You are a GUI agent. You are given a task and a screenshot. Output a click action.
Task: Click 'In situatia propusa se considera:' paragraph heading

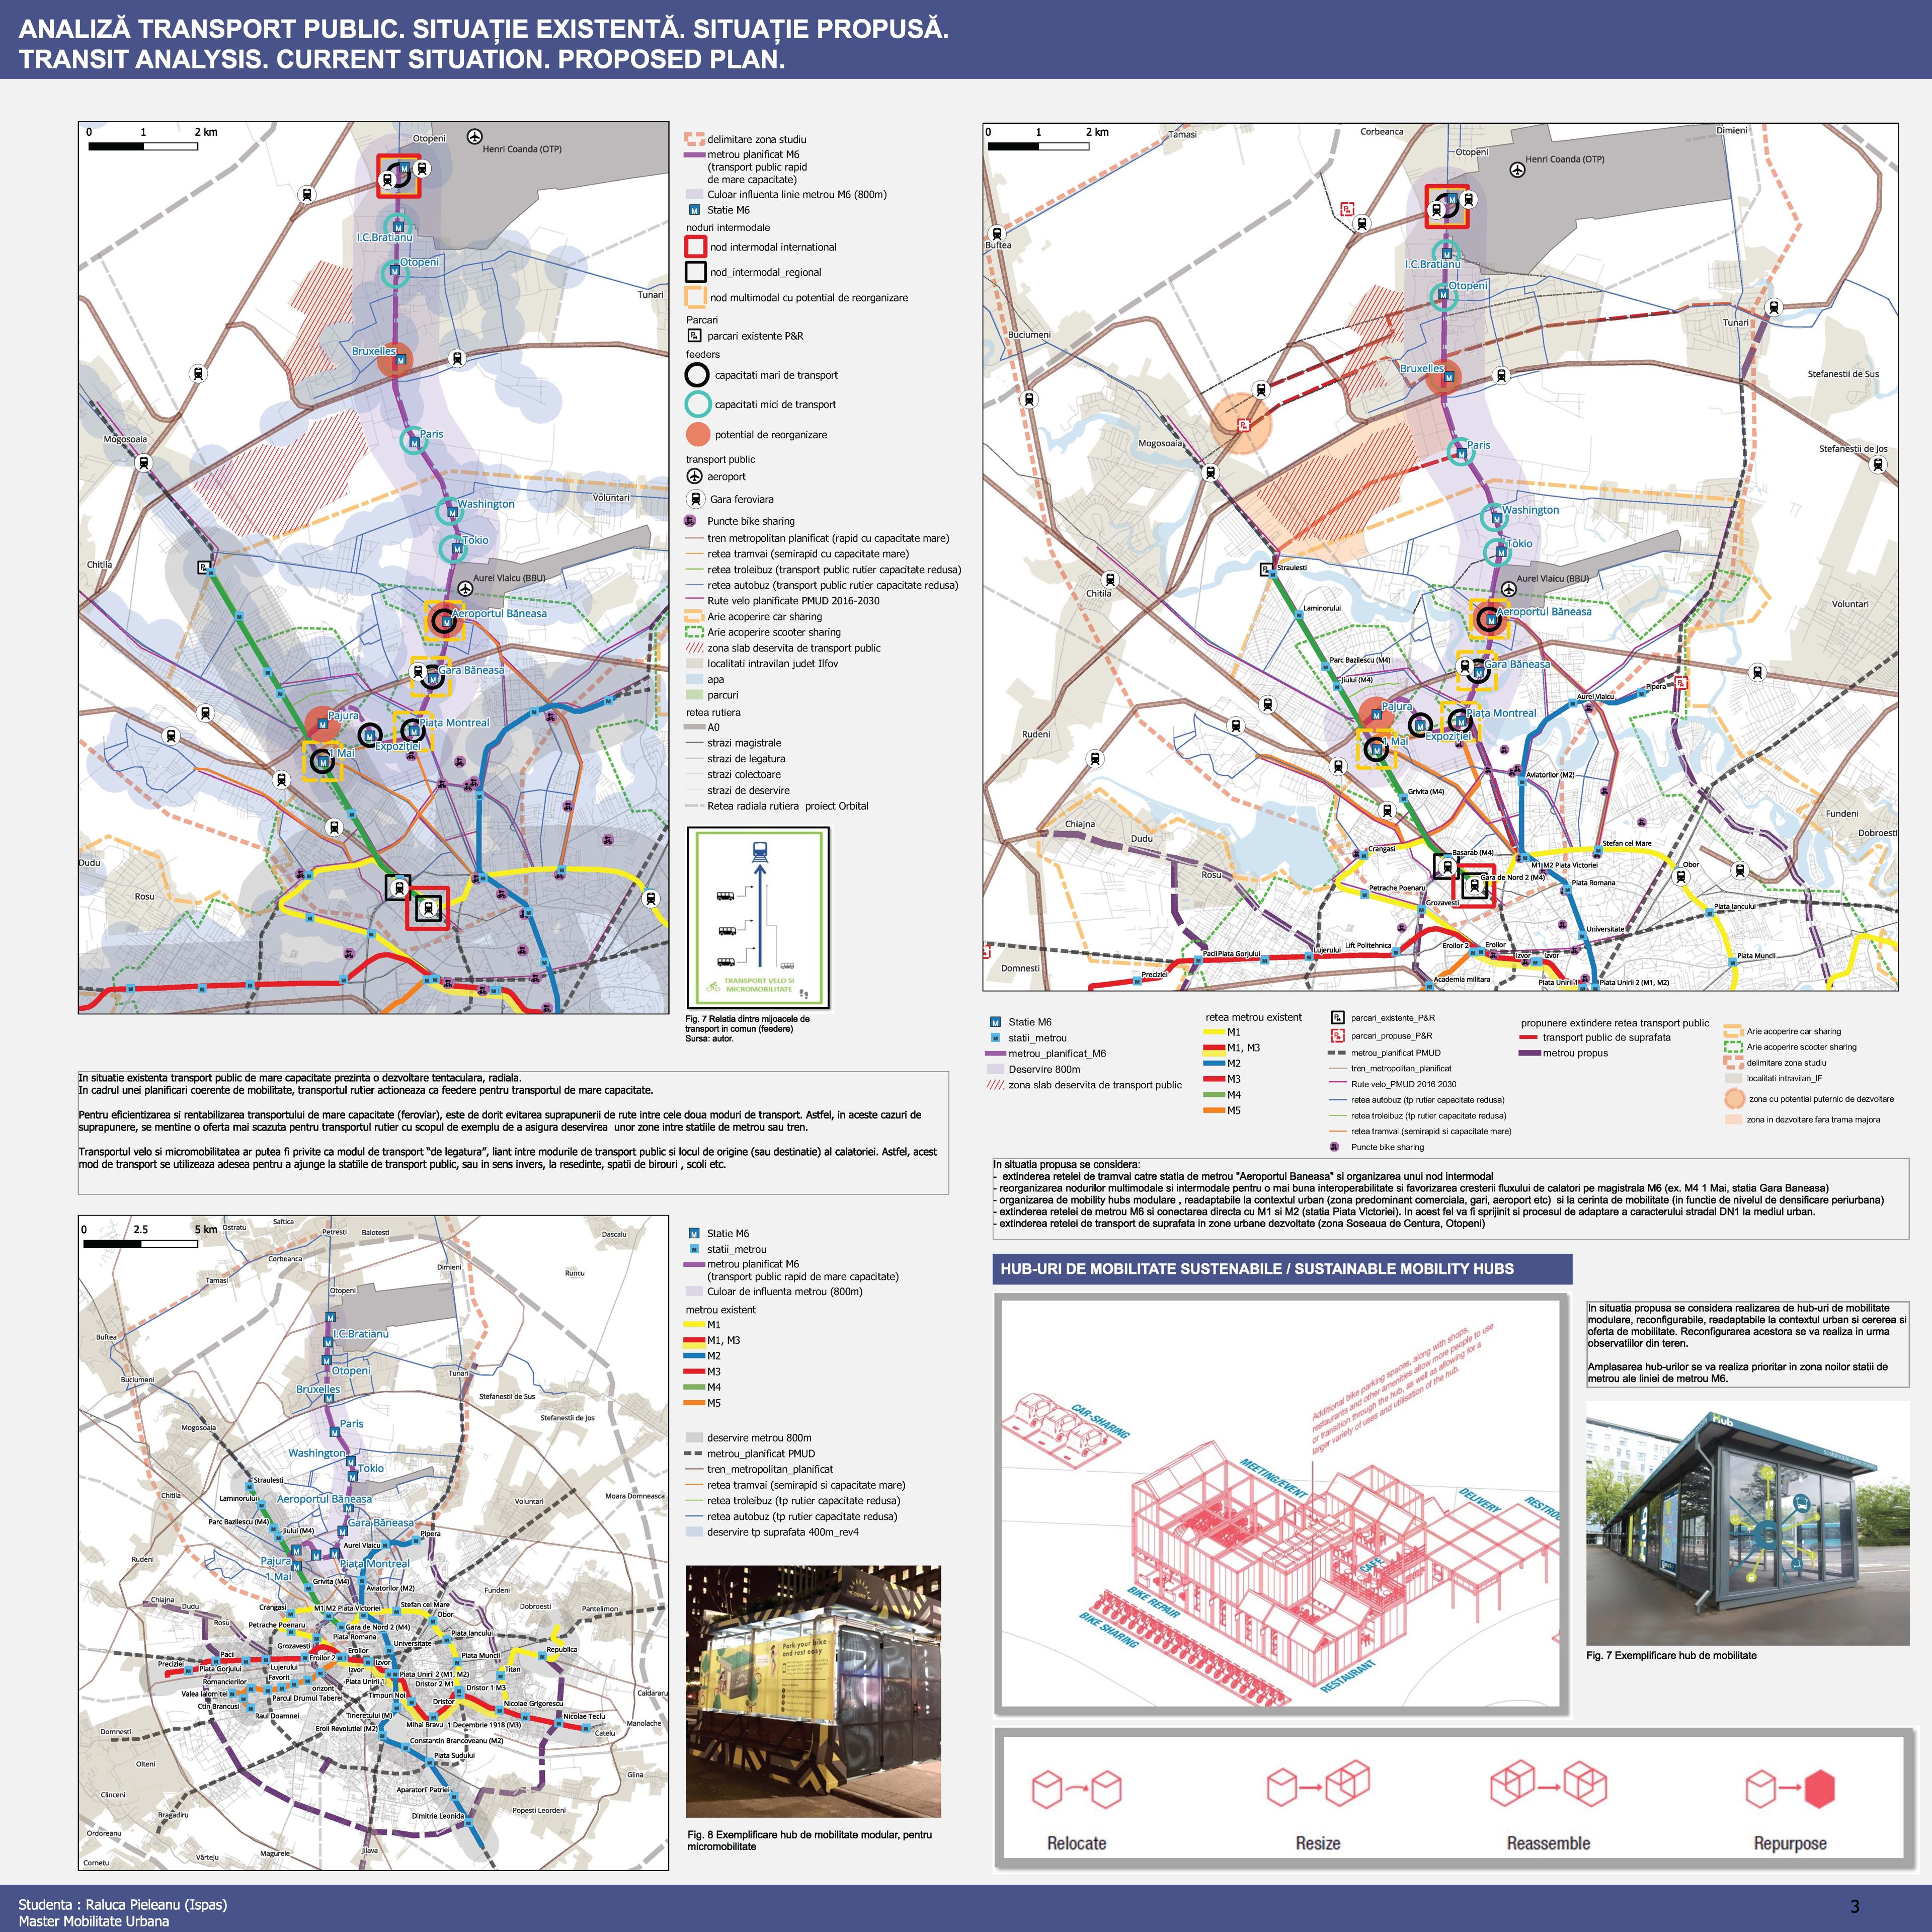click(x=1066, y=1164)
